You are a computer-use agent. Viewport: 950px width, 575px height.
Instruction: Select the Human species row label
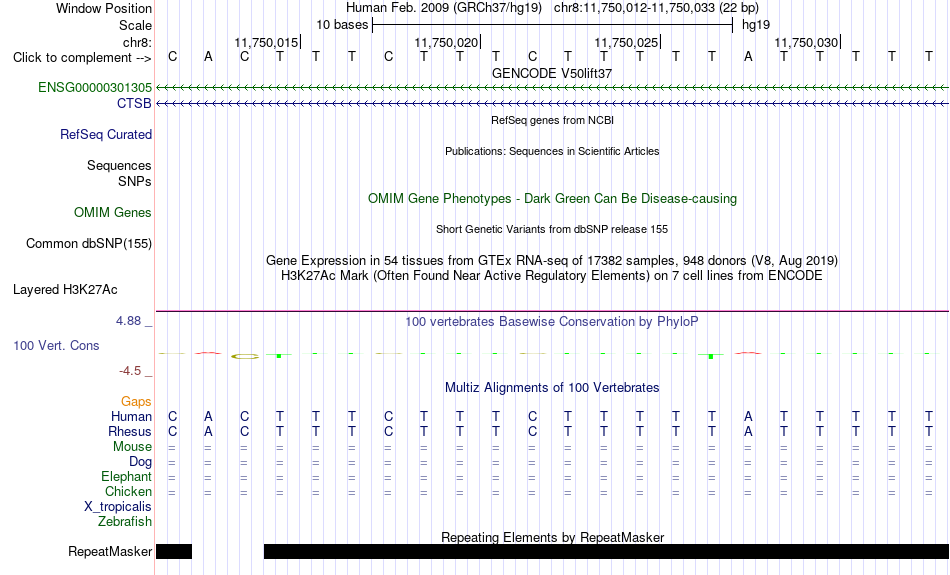click(131, 416)
